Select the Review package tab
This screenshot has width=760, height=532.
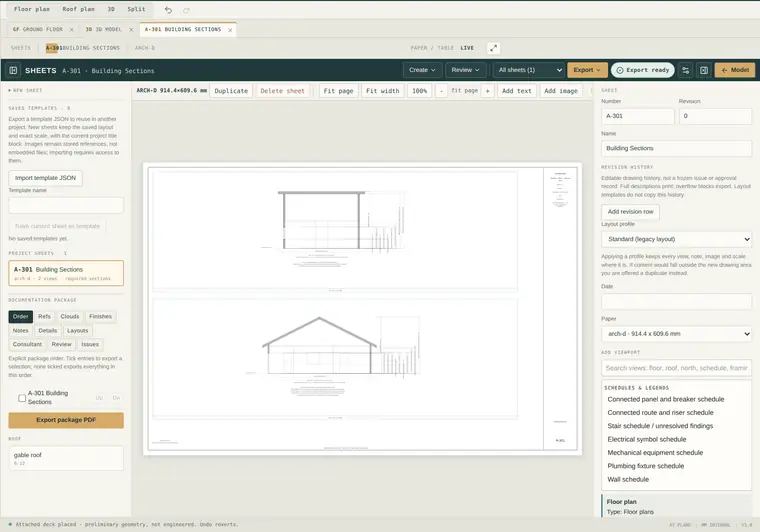tap(62, 344)
